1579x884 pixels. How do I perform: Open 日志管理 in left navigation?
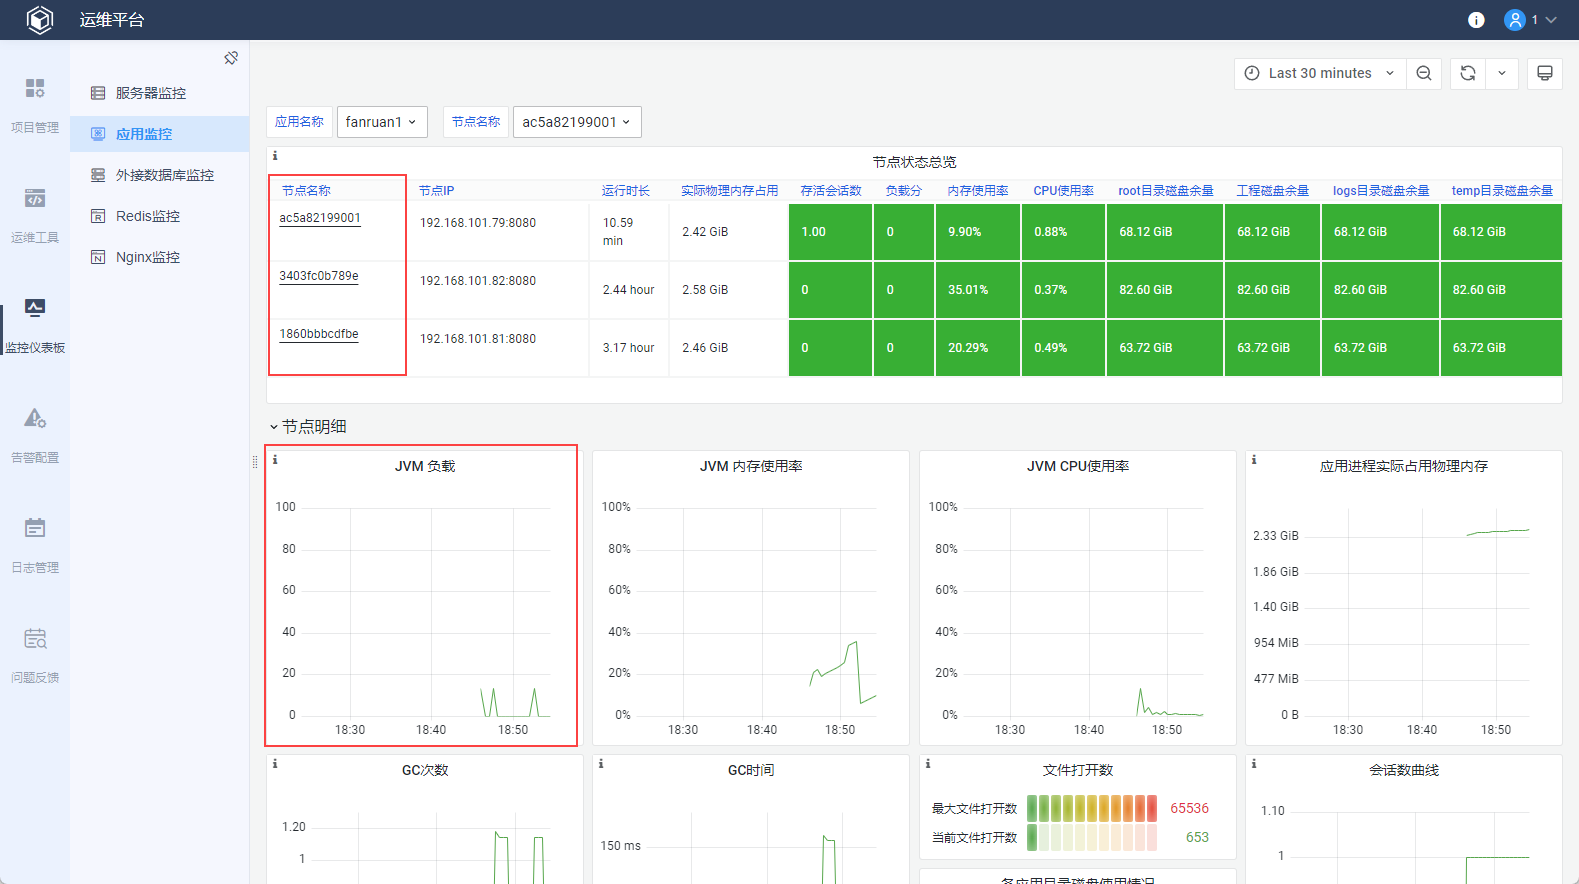(x=35, y=545)
